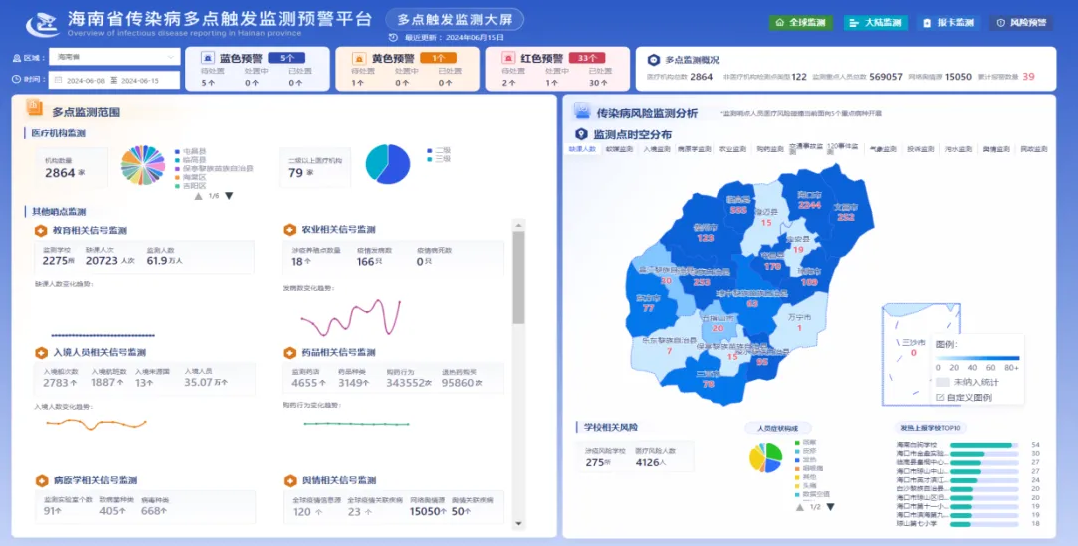The height and width of the screenshot is (546, 1078).
Task: Select the 气象监测 map tab
Action: (x=883, y=149)
